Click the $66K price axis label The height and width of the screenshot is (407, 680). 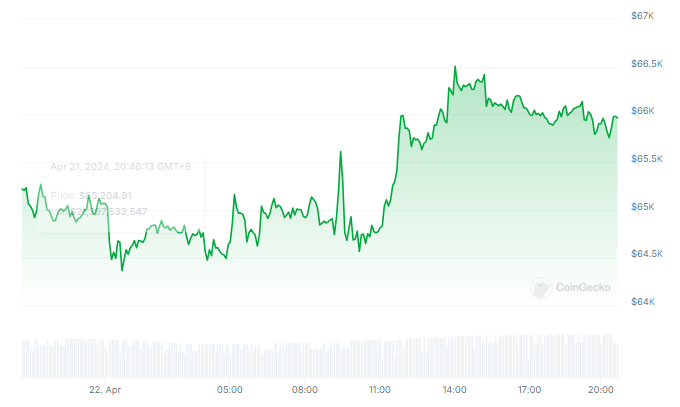(642, 111)
